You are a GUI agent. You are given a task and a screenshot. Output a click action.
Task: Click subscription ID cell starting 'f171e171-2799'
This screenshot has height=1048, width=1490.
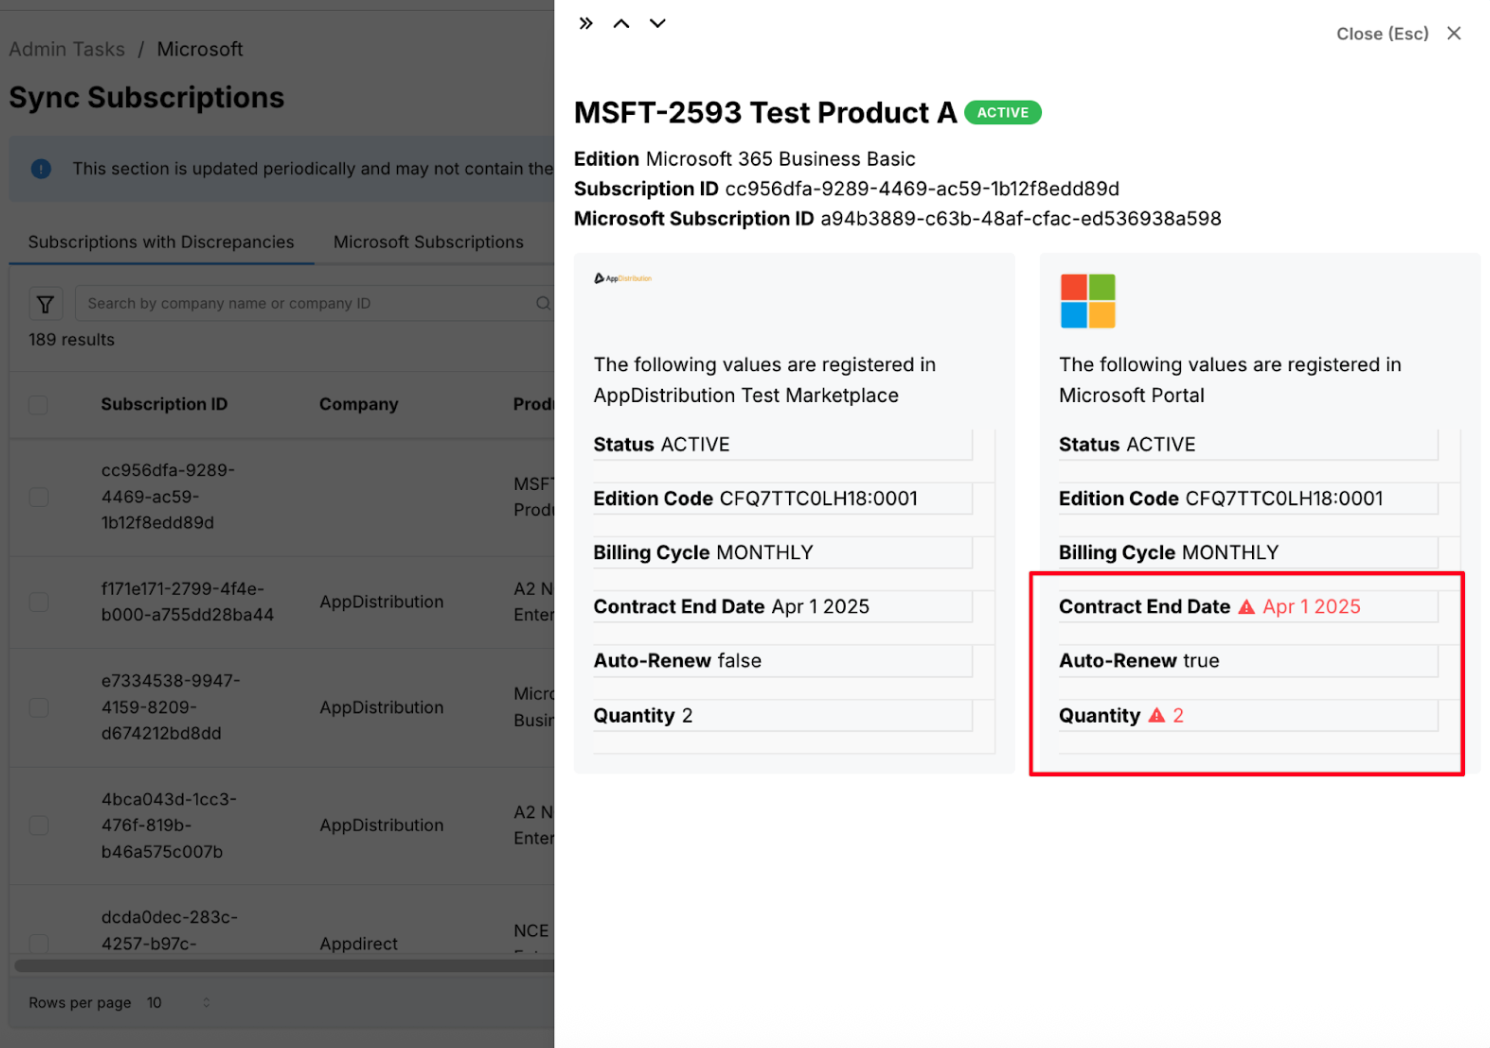point(187,602)
